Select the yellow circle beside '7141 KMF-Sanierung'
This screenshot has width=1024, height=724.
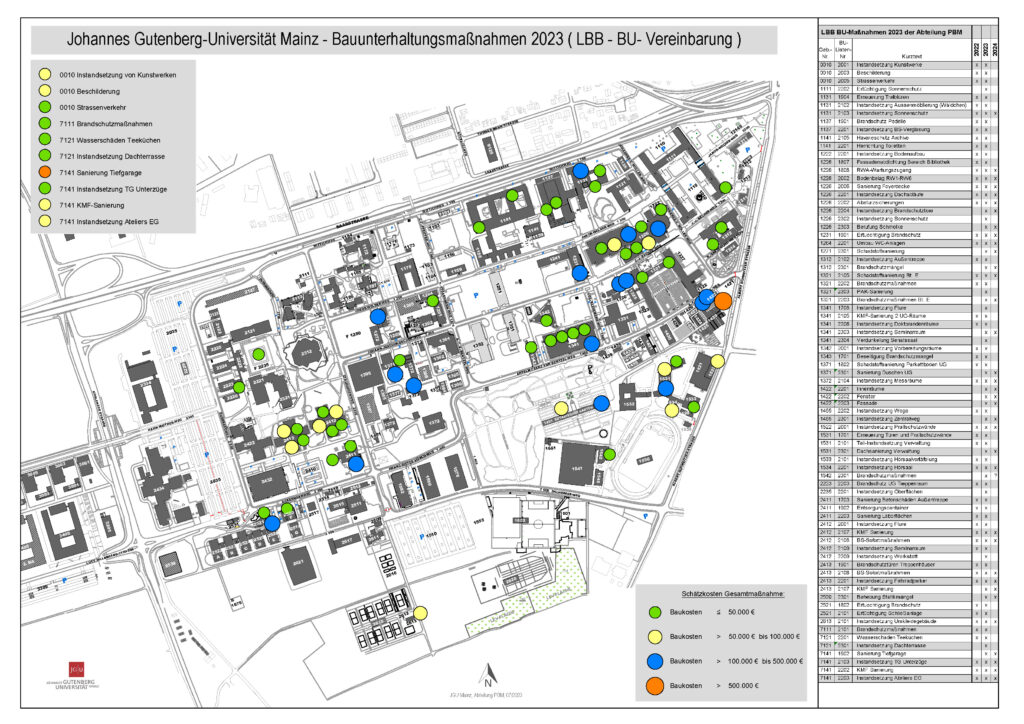tap(44, 205)
